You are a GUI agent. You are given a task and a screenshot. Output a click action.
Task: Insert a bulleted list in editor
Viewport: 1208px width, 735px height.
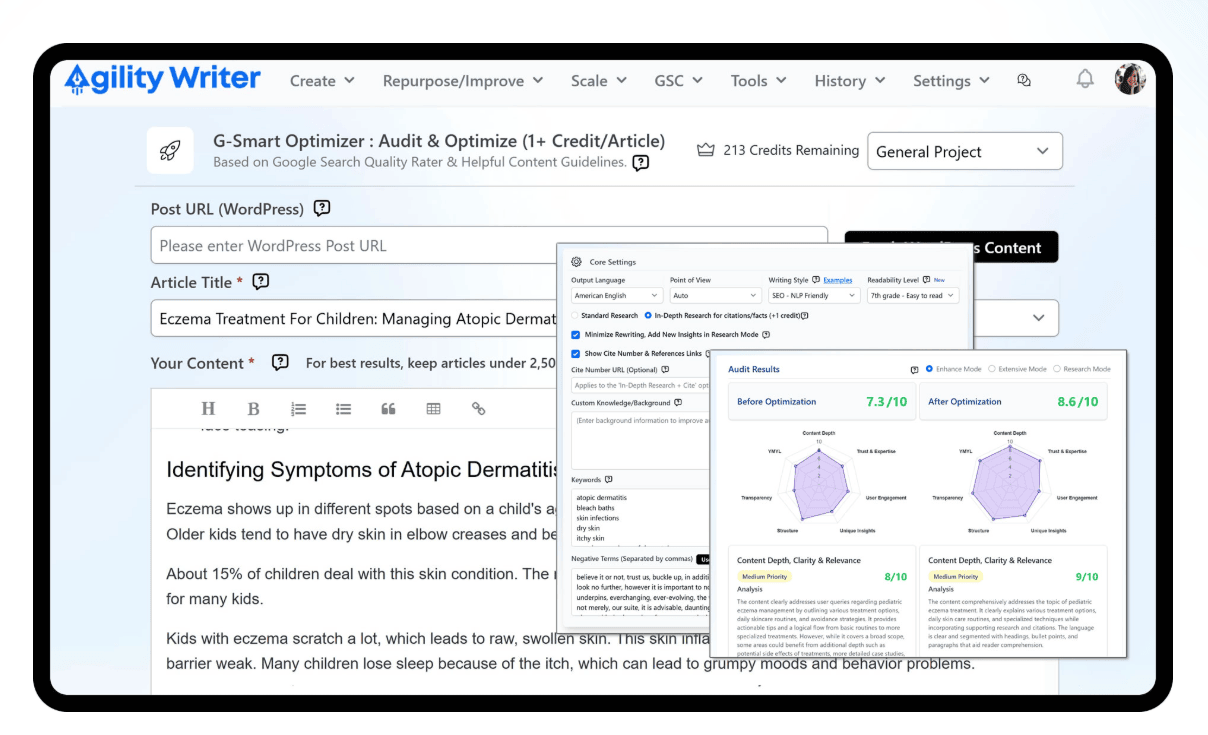343,409
